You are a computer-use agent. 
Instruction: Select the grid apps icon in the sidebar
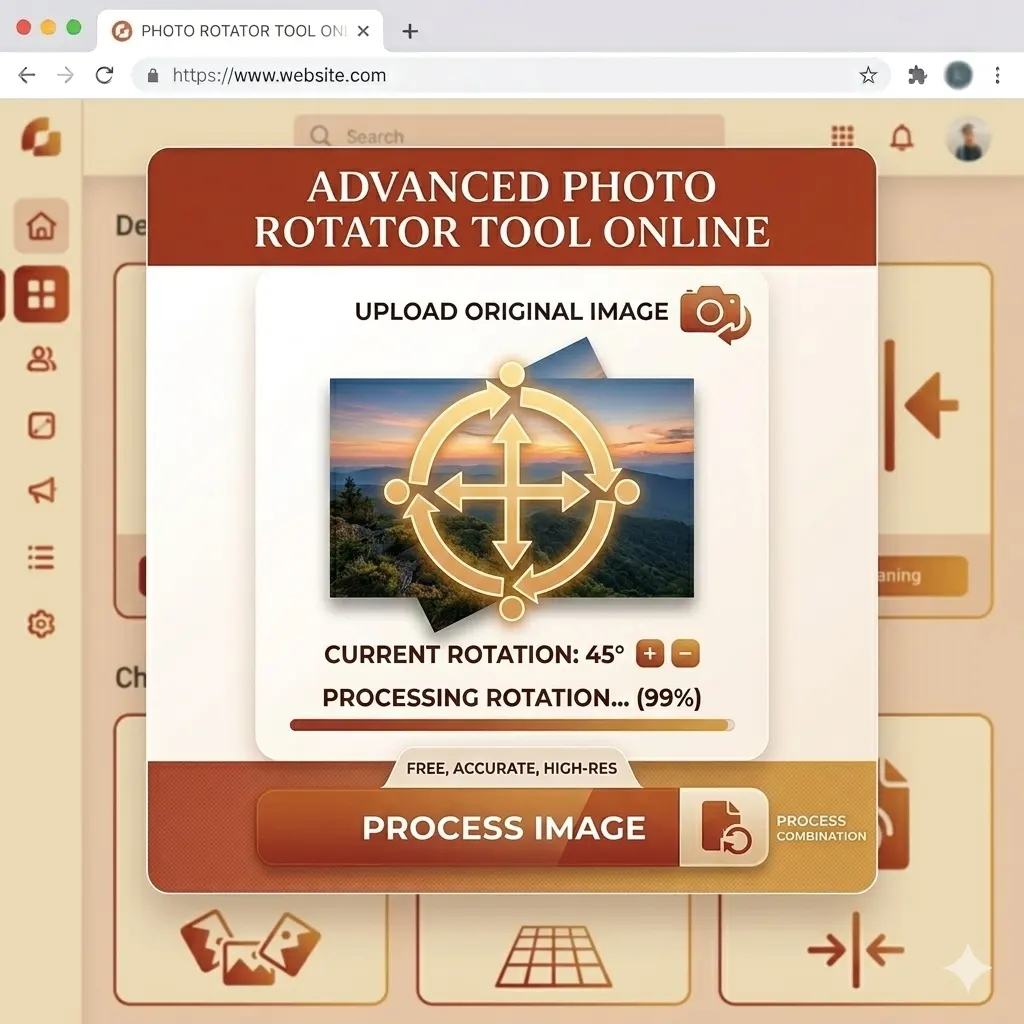(40, 295)
